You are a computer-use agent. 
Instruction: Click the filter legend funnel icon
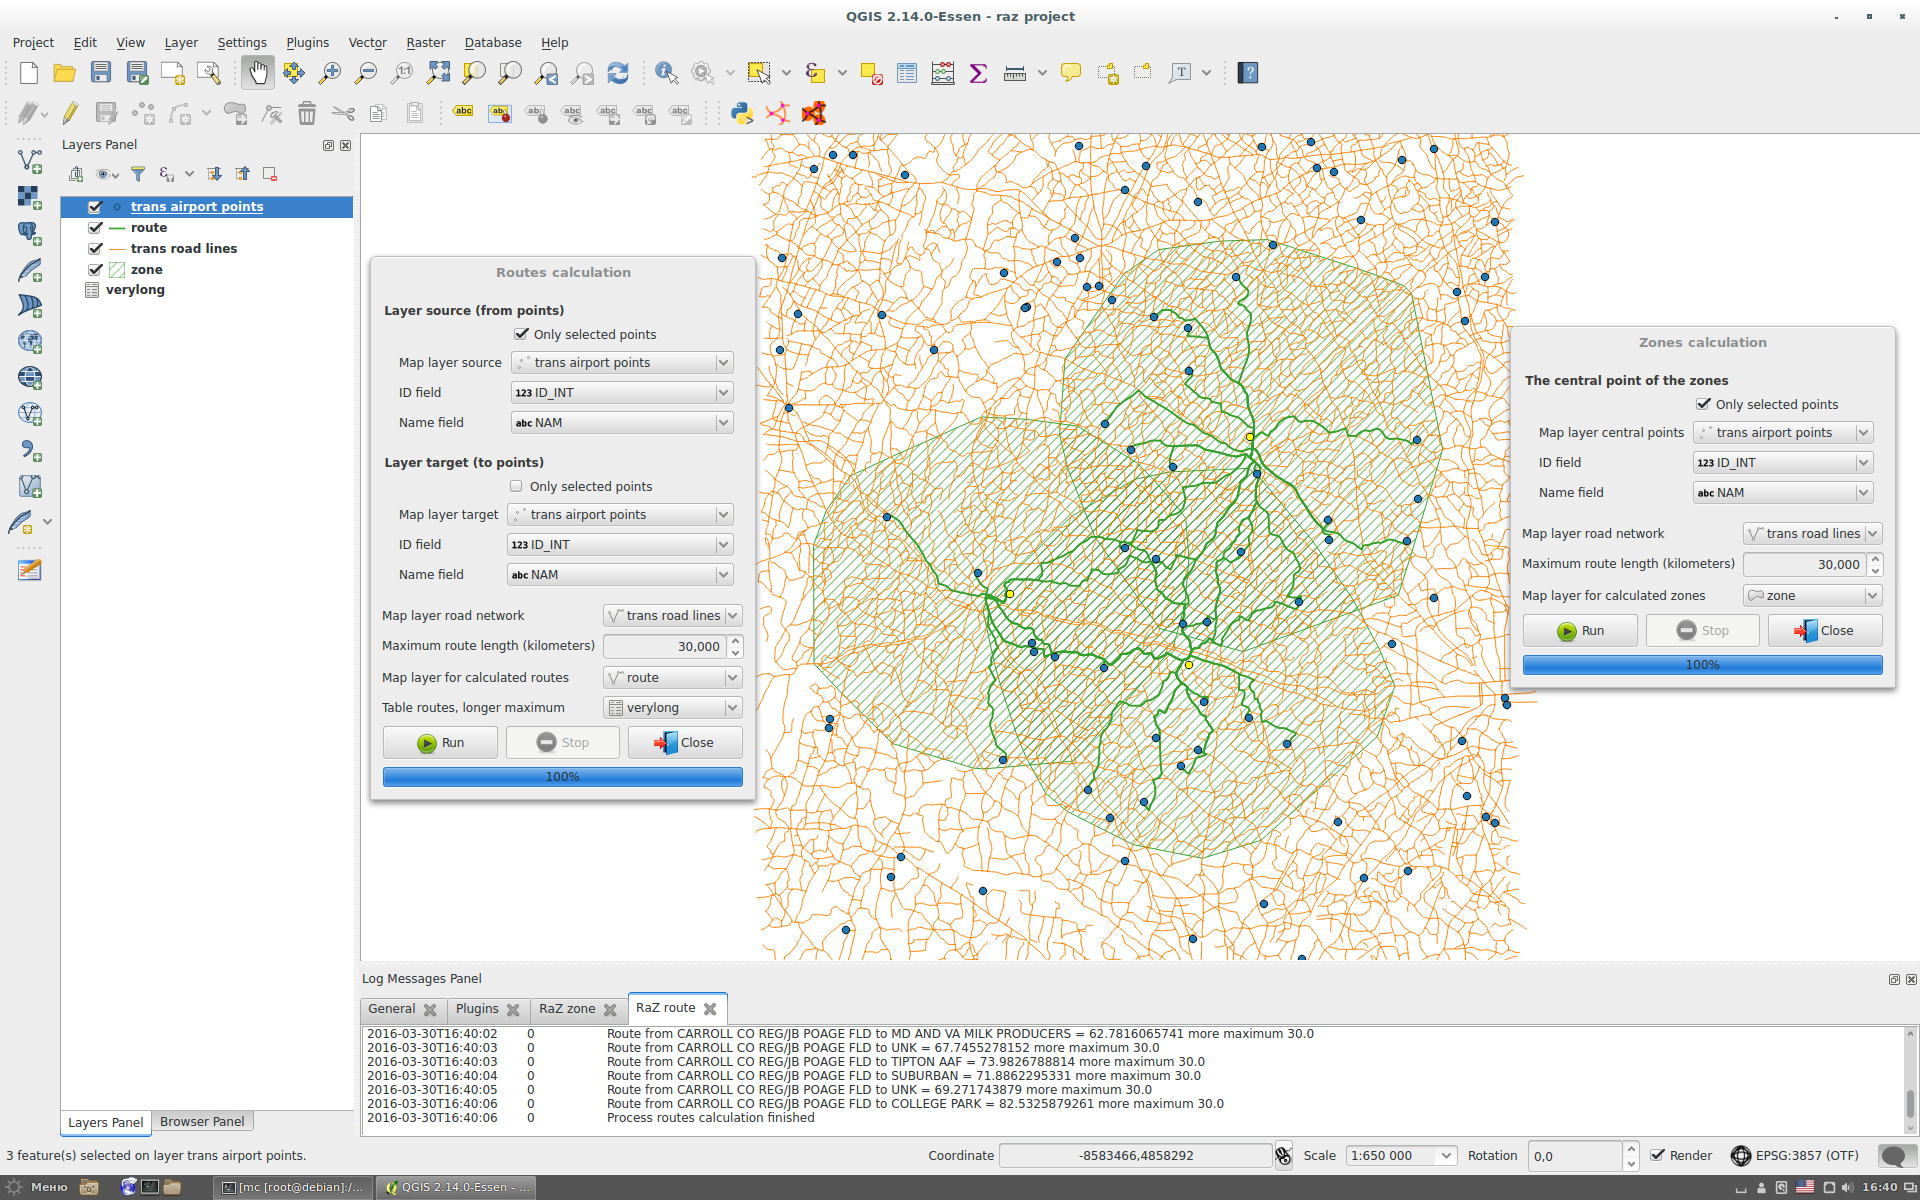pyautogui.click(x=138, y=174)
